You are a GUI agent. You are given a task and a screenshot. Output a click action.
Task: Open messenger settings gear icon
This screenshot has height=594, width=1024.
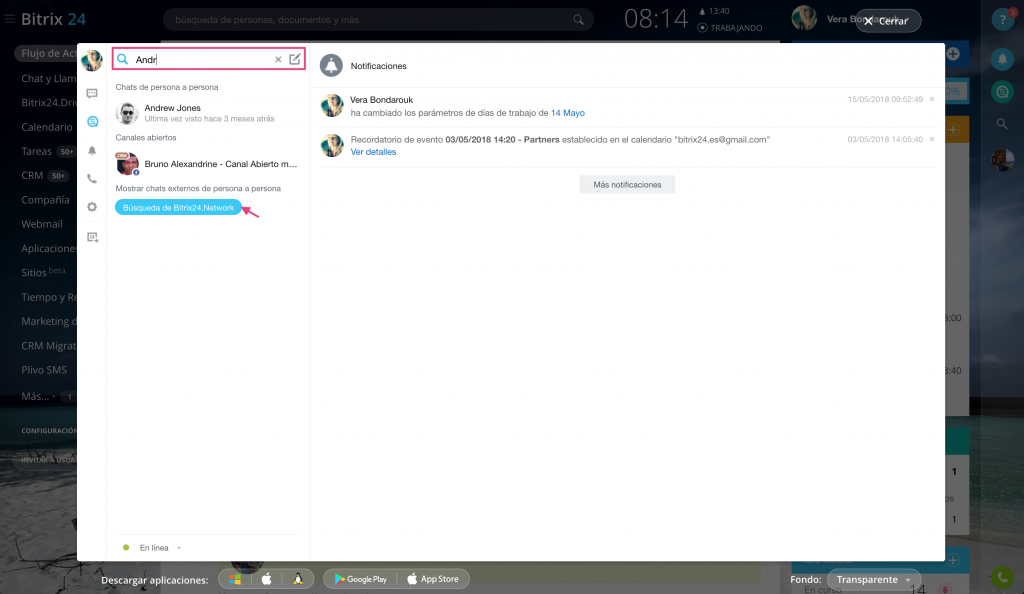pos(92,207)
